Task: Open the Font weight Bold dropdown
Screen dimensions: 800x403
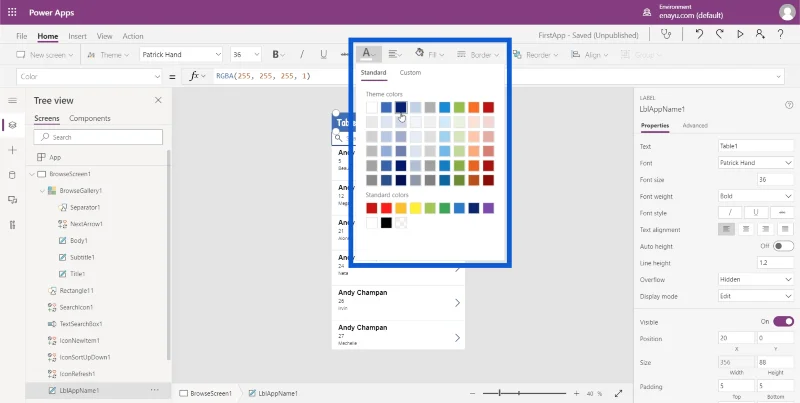Action: [756, 196]
